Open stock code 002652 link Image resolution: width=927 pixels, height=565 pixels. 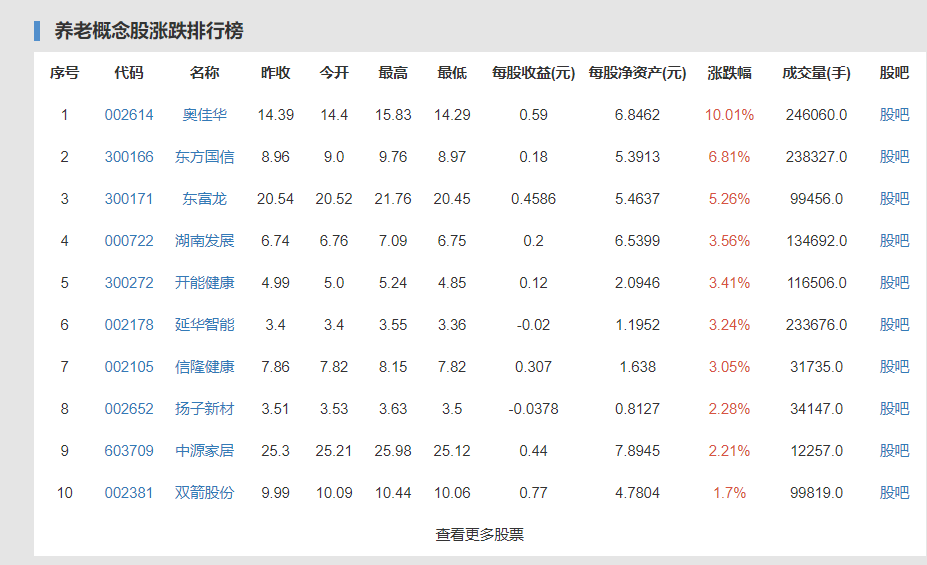coord(129,408)
